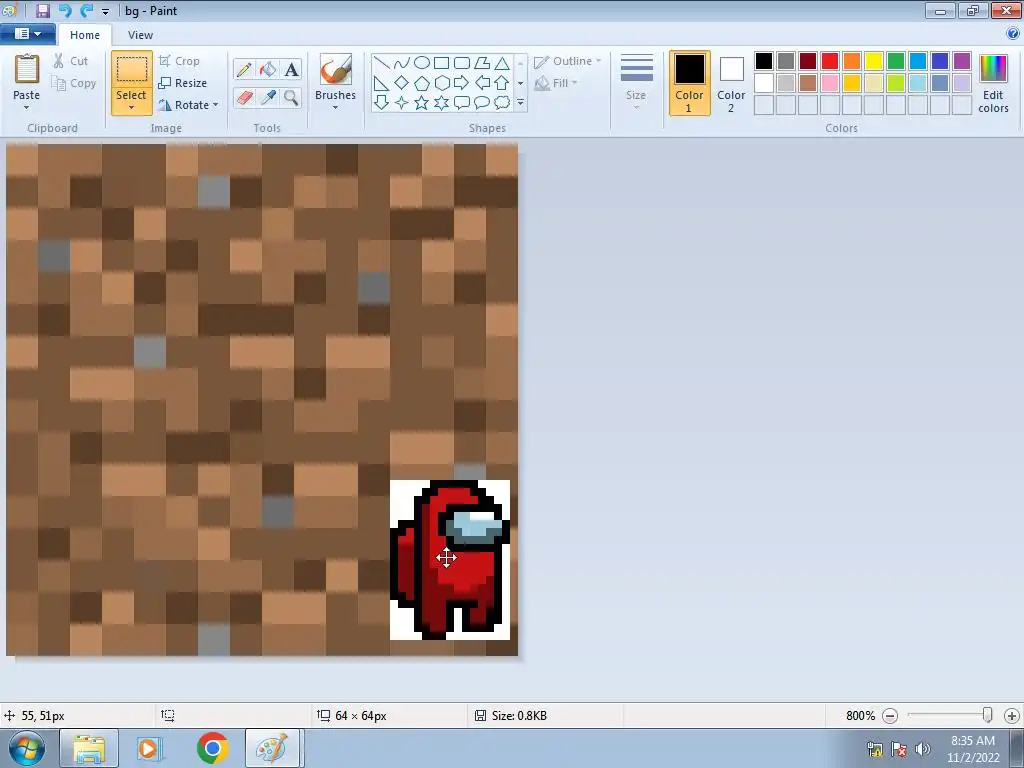
Task: Select the Cloud callout shape
Action: tap(502, 103)
